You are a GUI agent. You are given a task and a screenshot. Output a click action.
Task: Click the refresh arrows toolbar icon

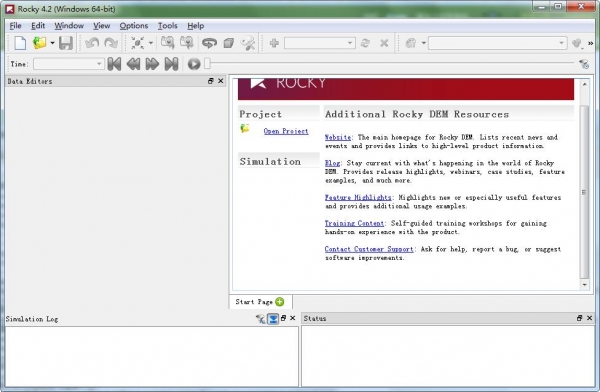tap(365, 43)
